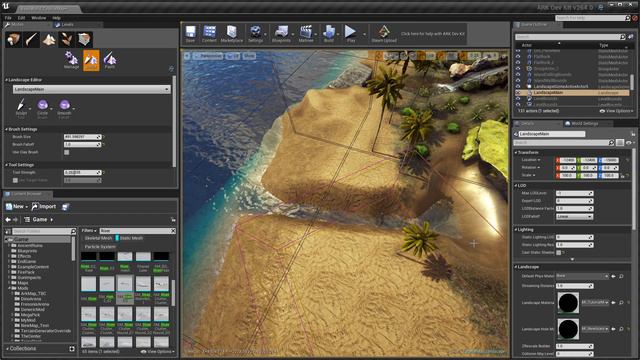Click the property matrix grid icon in Details
Viewport: 640px width, 360px height.
(x=620, y=142)
